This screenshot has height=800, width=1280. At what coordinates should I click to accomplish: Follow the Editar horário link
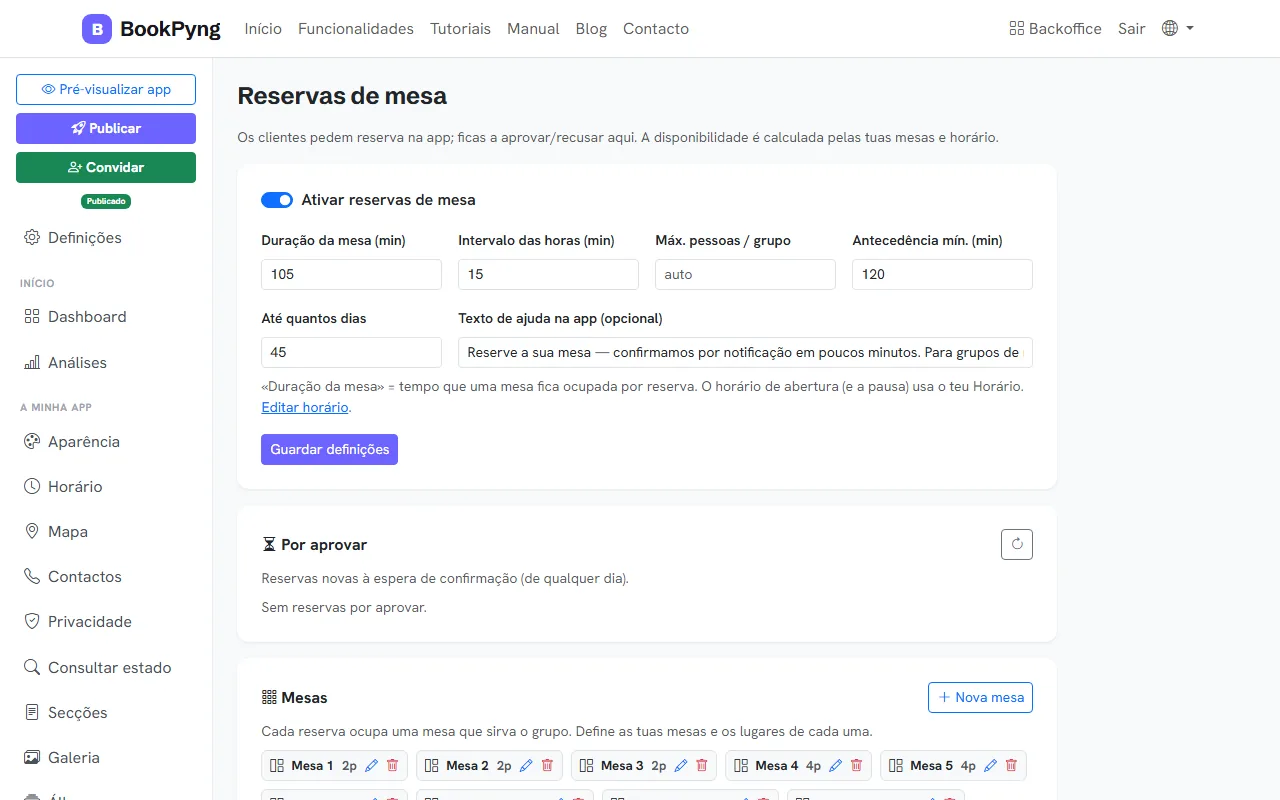(x=305, y=407)
